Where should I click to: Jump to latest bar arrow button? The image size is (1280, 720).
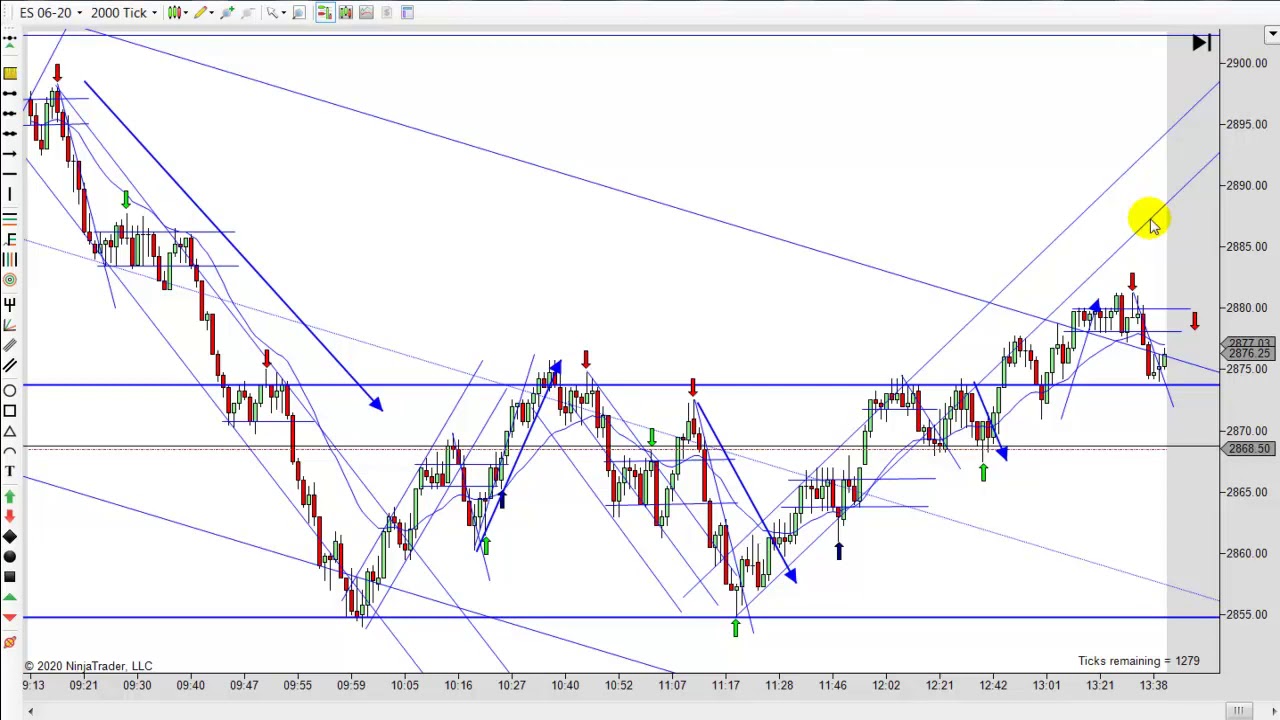tap(1202, 43)
